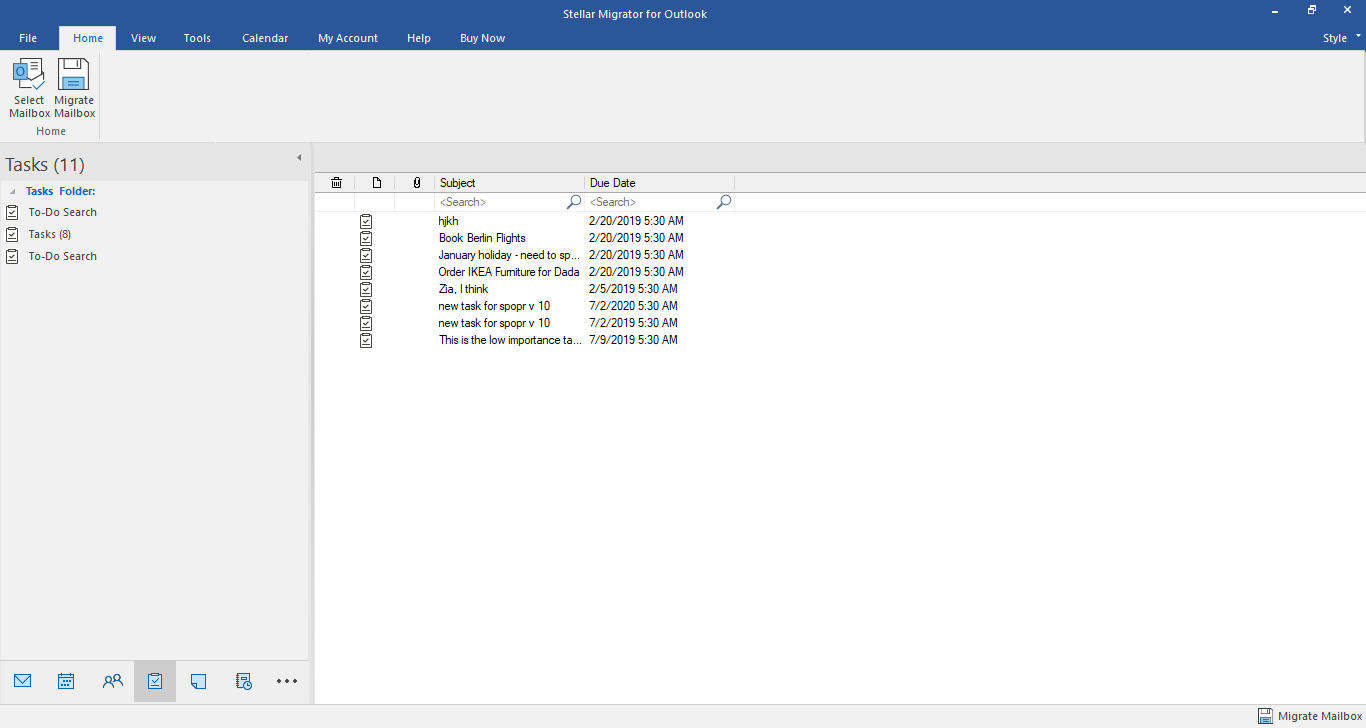Click the Tasks Folder: label
This screenshot has height=728, width=1366.
point(60,191)
